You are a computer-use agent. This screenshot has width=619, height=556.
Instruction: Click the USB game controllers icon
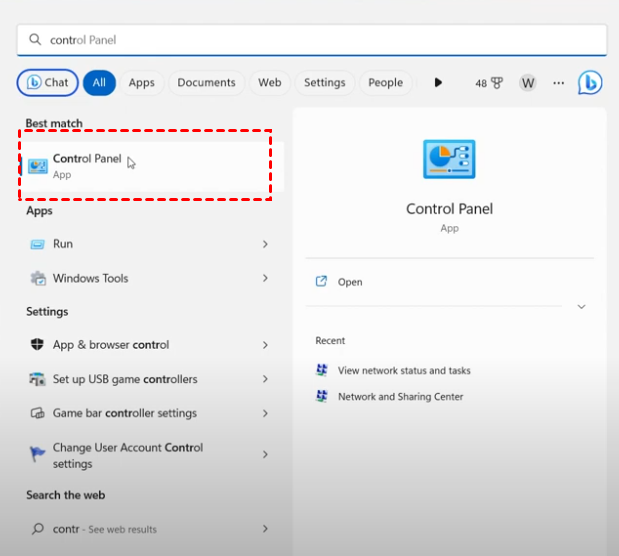pyautogui.click(x=37, y=379)
